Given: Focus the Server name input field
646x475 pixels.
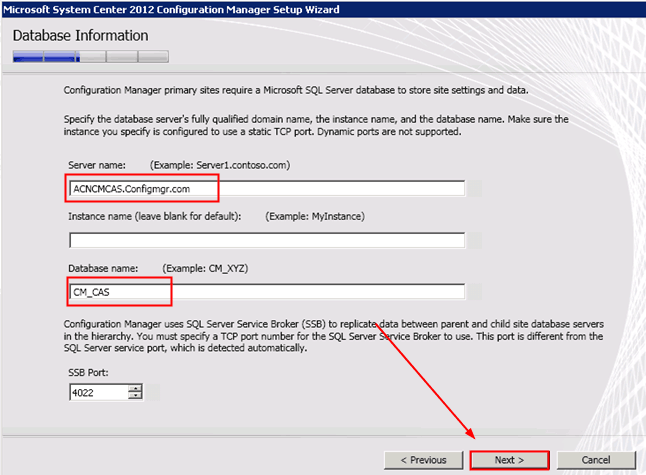Looking at the screenshot, I should [267, 189].
